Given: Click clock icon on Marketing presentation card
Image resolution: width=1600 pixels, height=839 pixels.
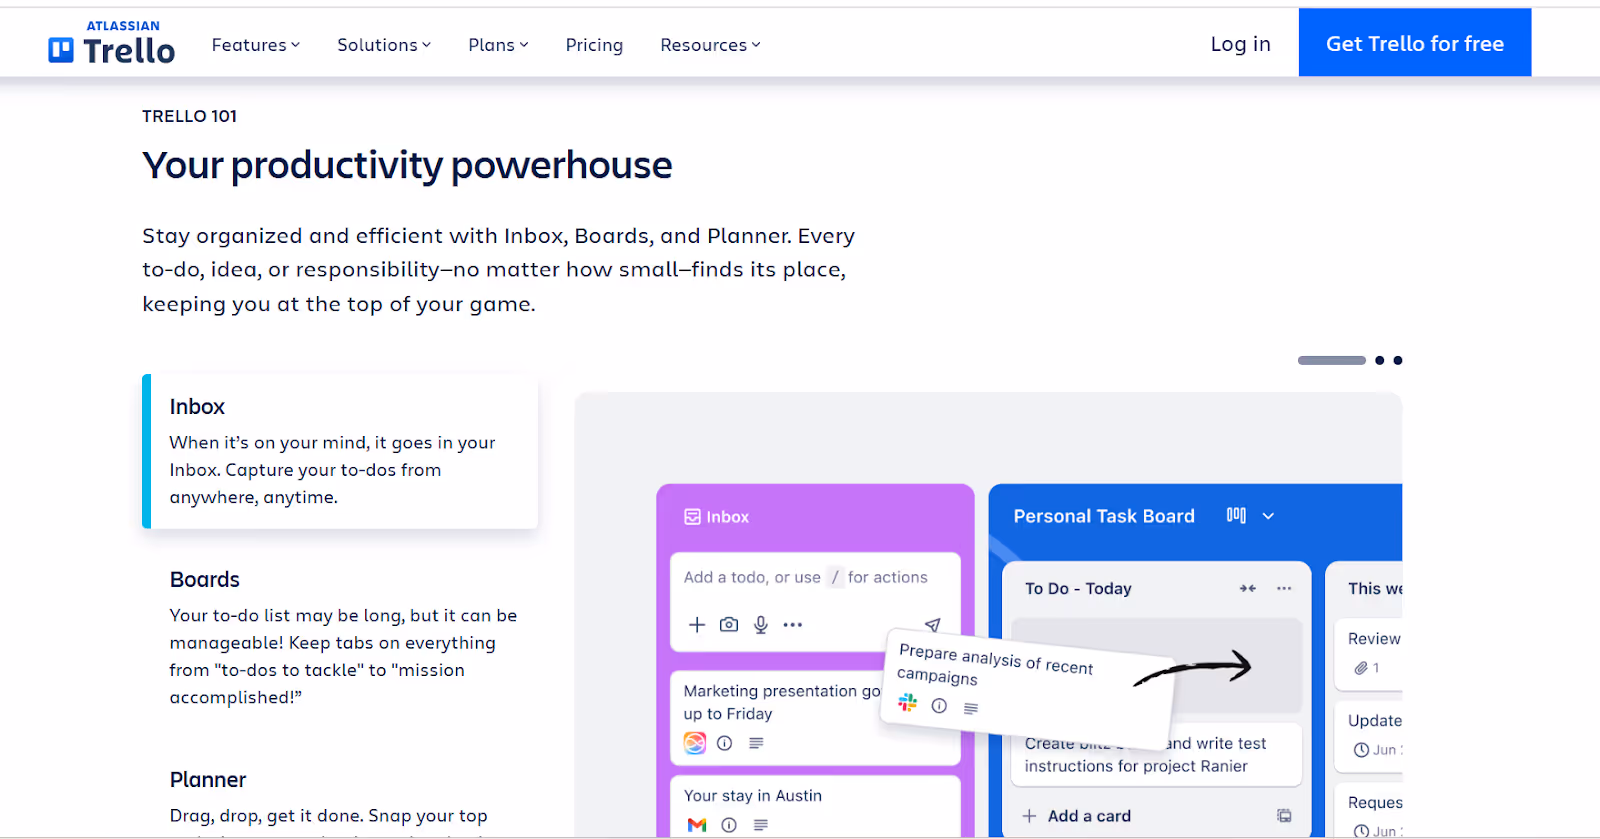Looking at the screenshot, I should click(725, 743).
